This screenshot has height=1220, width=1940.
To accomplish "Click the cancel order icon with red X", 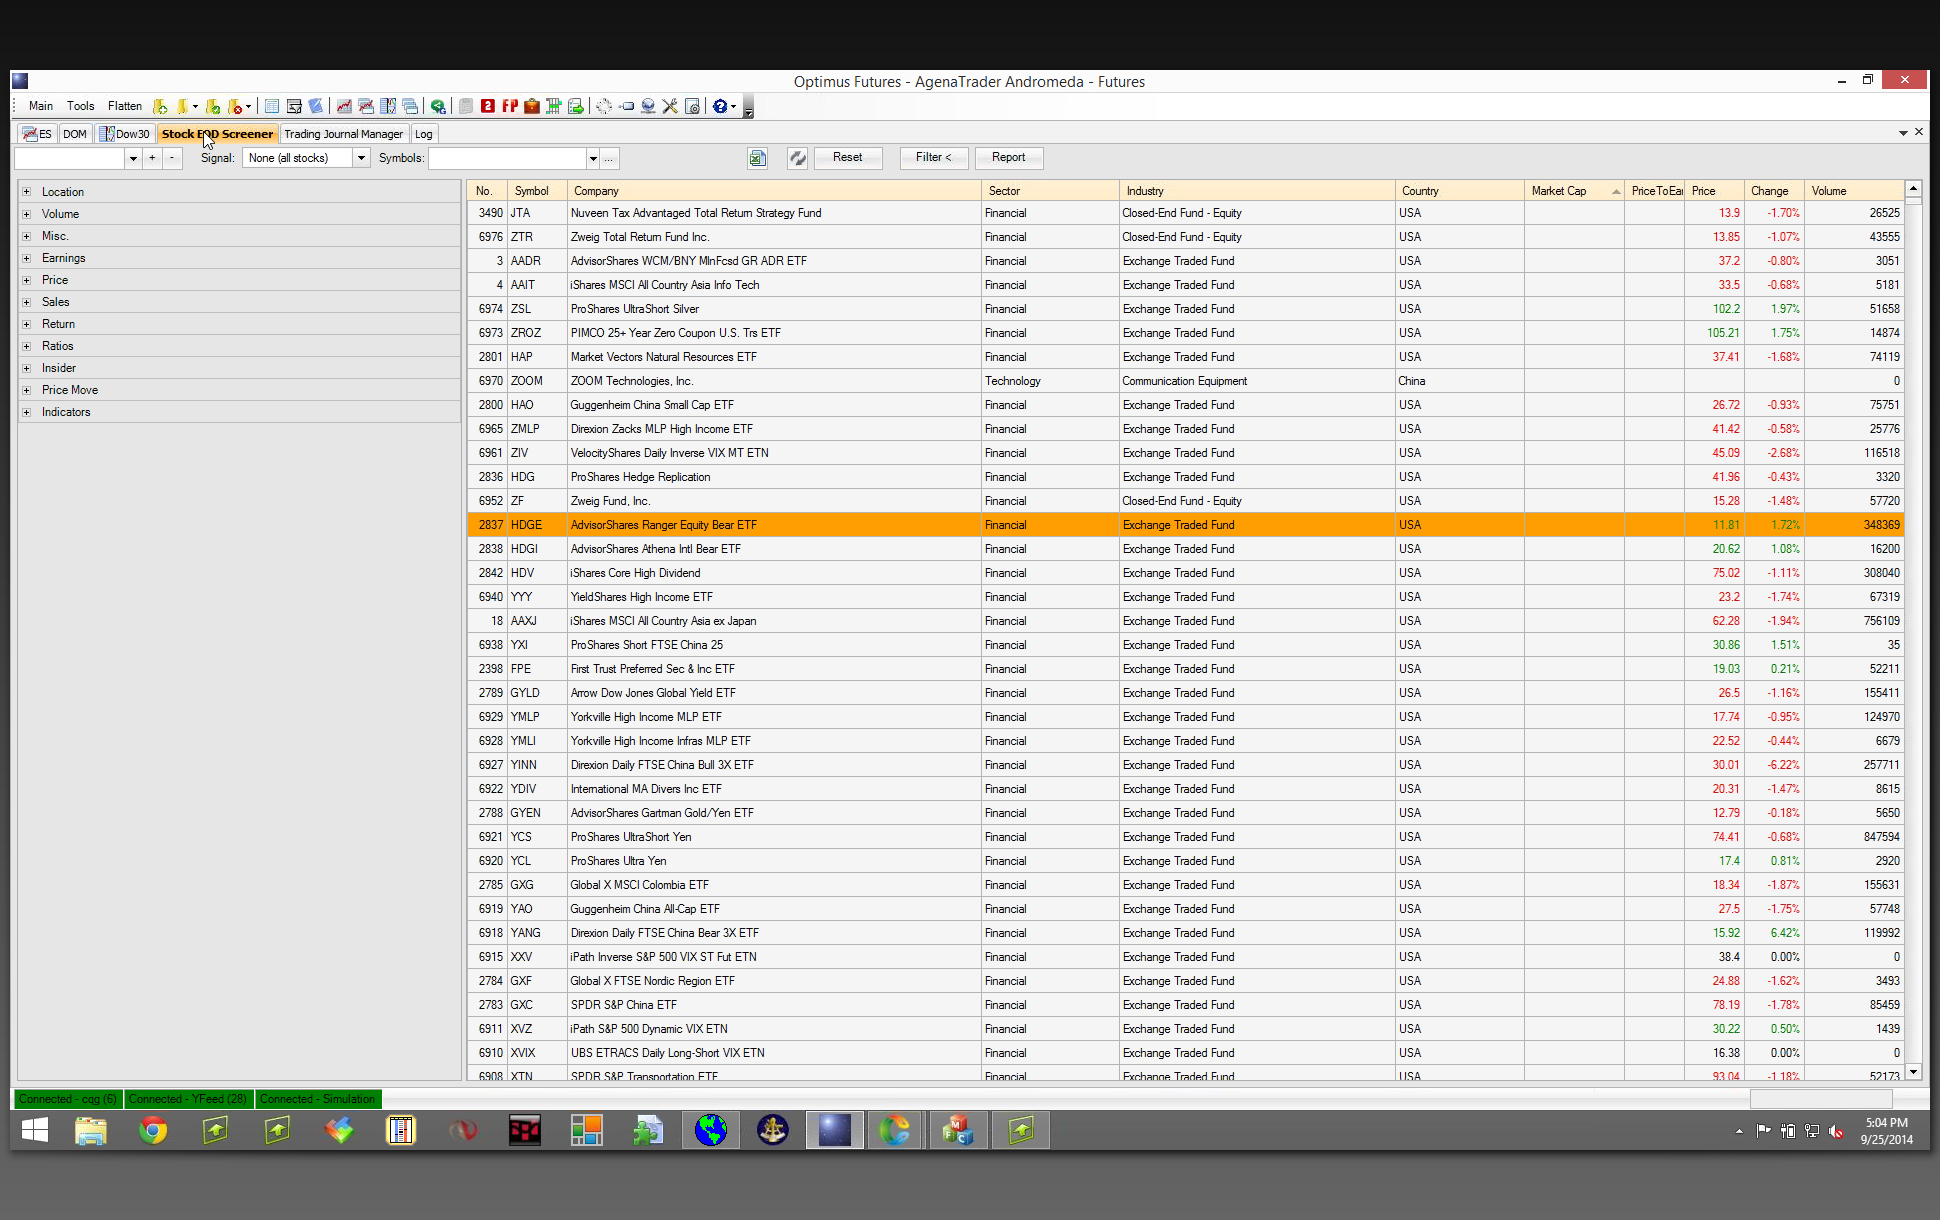I will 236,106.
